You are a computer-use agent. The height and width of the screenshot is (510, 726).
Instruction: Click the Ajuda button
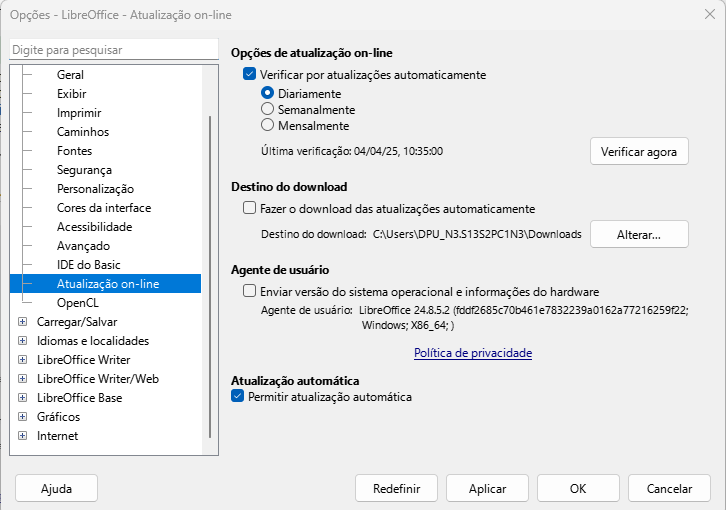[x=56, y=489]
